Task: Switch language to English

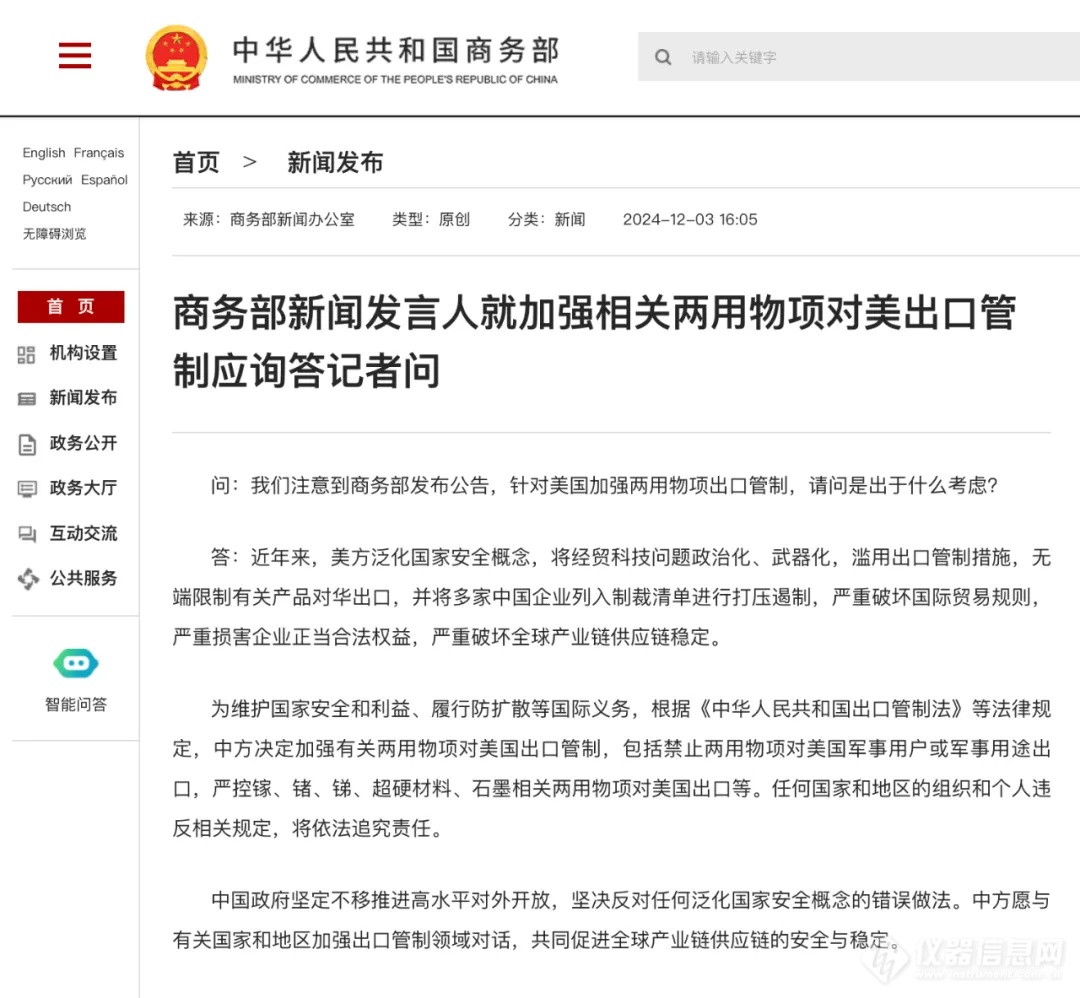Action: coord(44,152)
